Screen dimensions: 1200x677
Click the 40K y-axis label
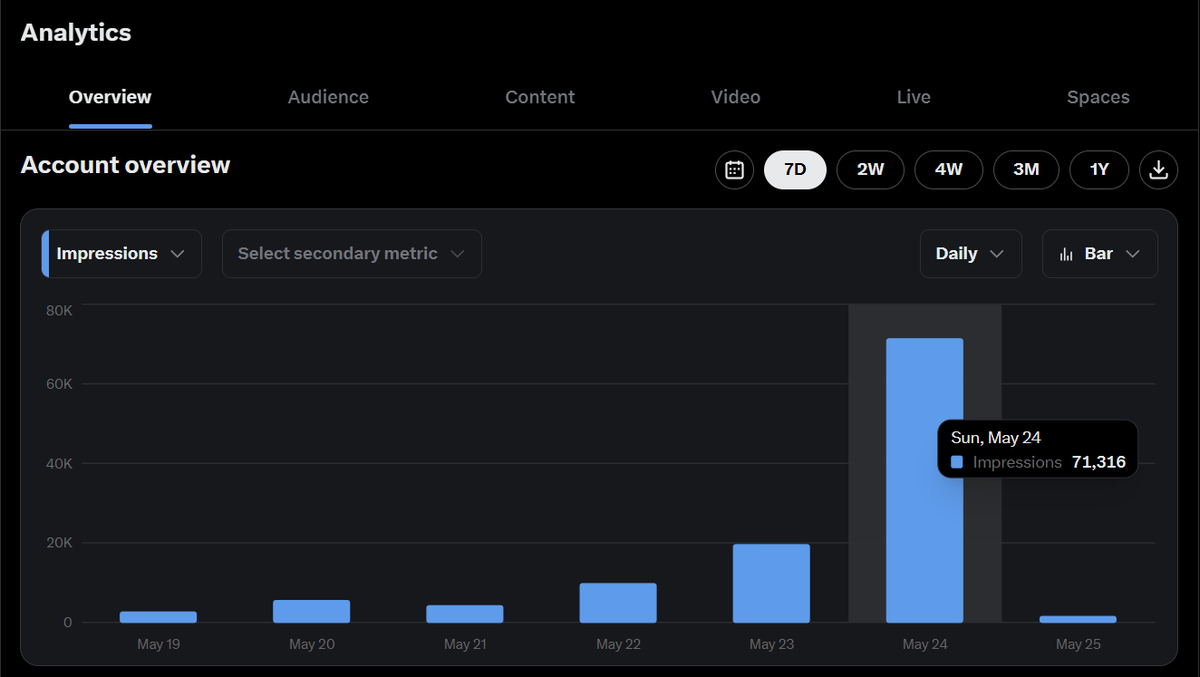coord(59,464)
